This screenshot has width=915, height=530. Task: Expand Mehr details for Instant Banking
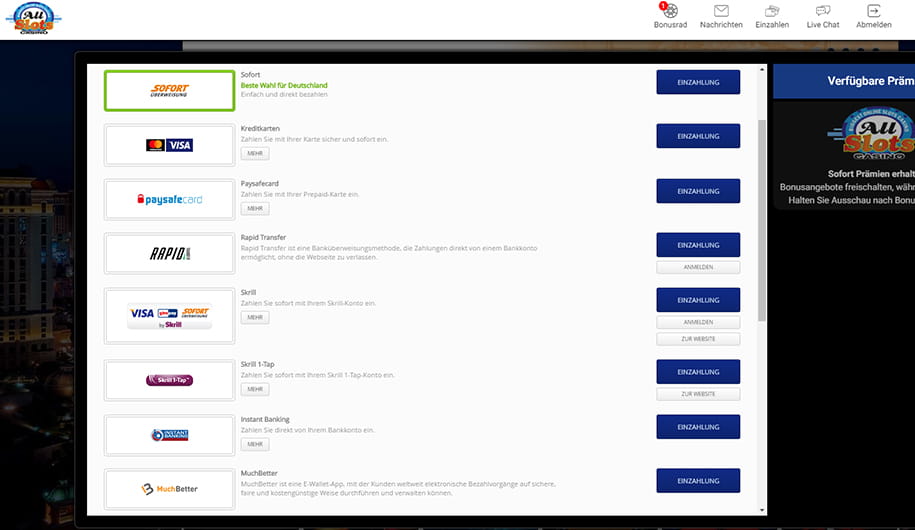[255, 444]
